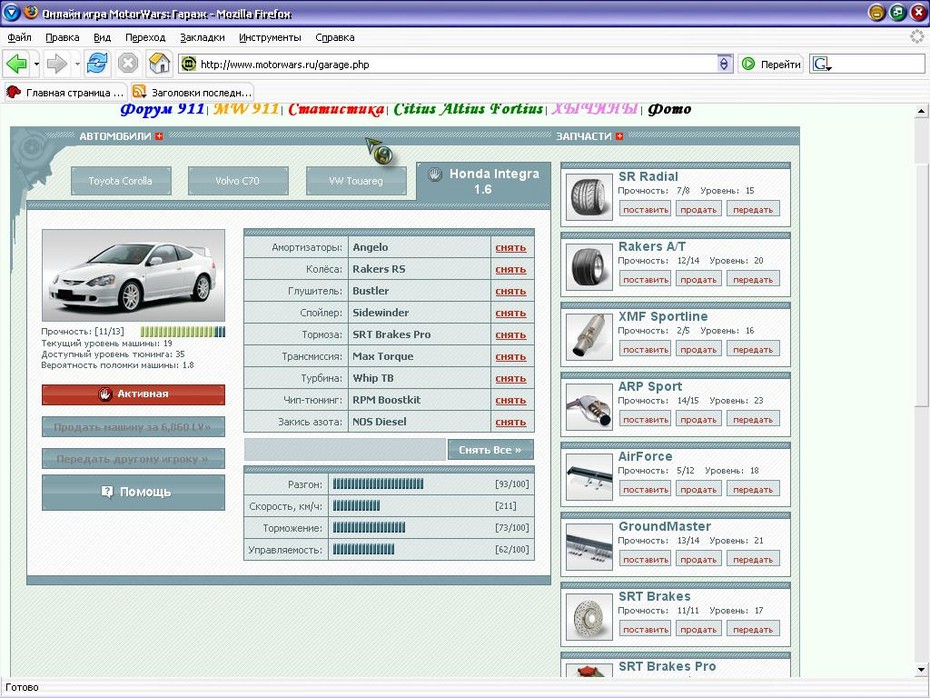The width and height of the screenshot is (930, 698).
Task: Click the Stop loading icon
Action: click(128, 63)
